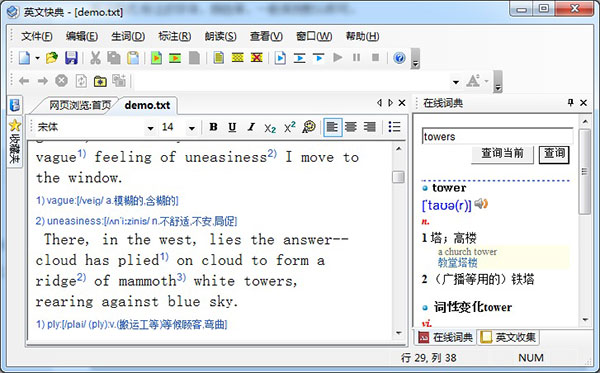Image resolution: width=600 pixels, height=373 pixels.
Task: Open 帮助(H) menu
Action: [x=362, y=36]
